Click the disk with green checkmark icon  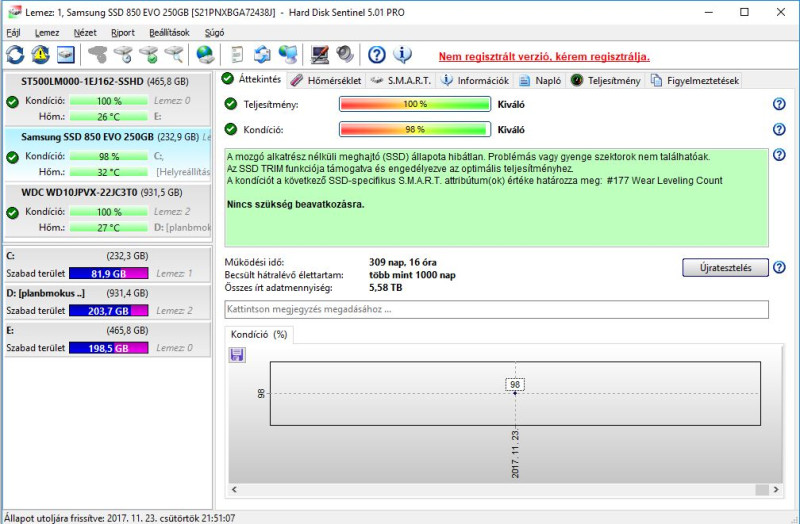[148, 54]
